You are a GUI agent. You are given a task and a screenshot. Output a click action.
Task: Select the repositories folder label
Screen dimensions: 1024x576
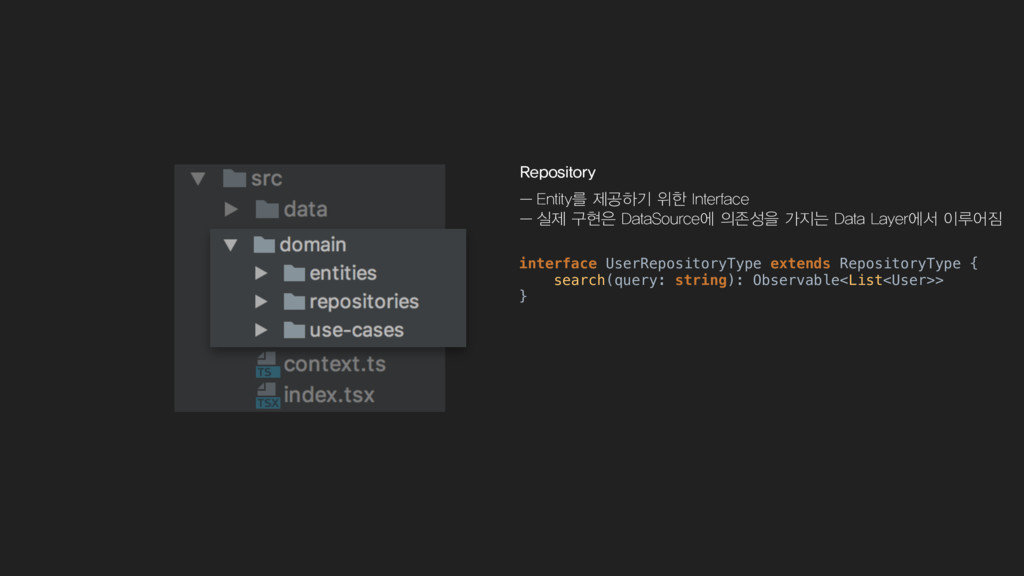click(364, 302)
